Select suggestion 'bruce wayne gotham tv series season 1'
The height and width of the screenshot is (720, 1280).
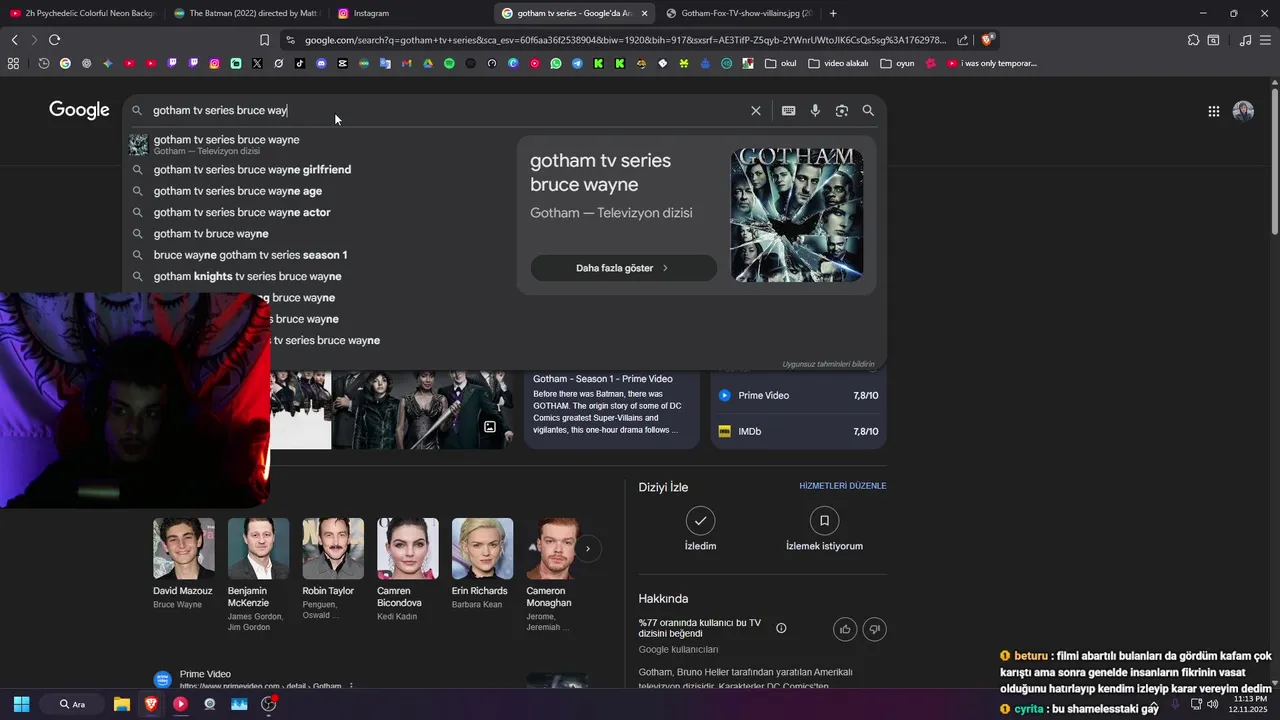[250, 255]
